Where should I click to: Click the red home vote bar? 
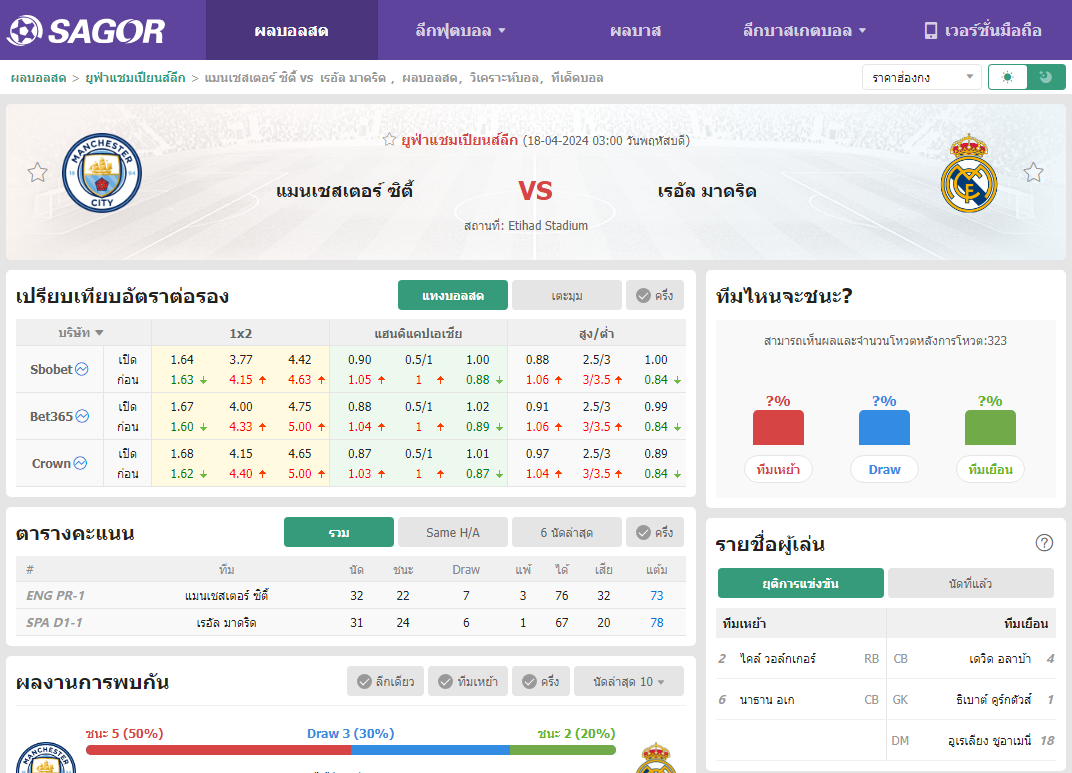(778, 428)
